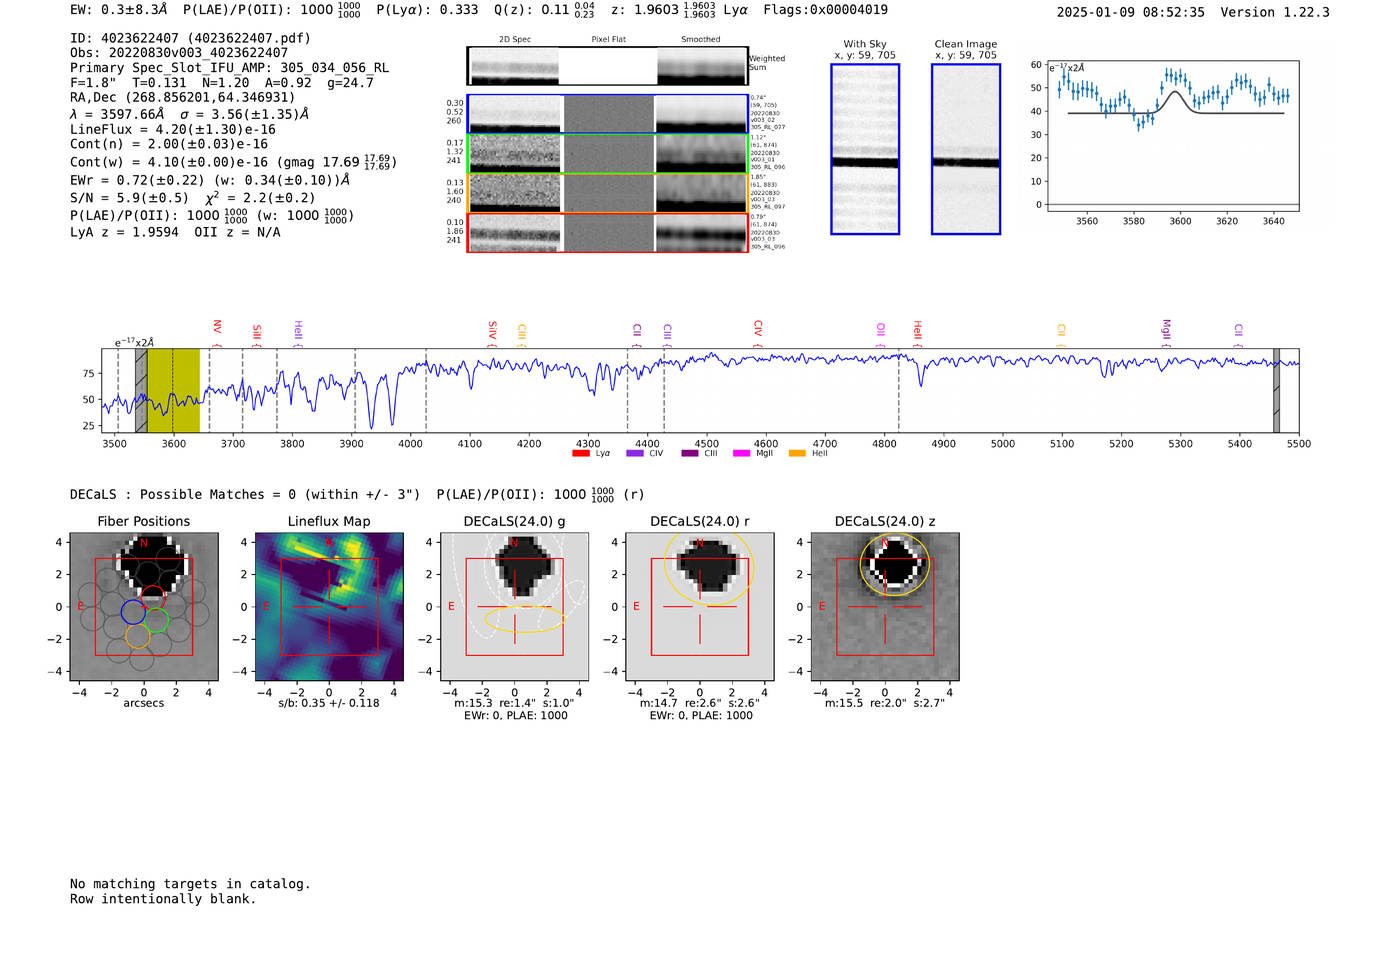This screenshot has width=1400, height=953.
Task: Click the 'm:14.7 re:2.6" s:2.6"' caption
Action: coord(700,703)
